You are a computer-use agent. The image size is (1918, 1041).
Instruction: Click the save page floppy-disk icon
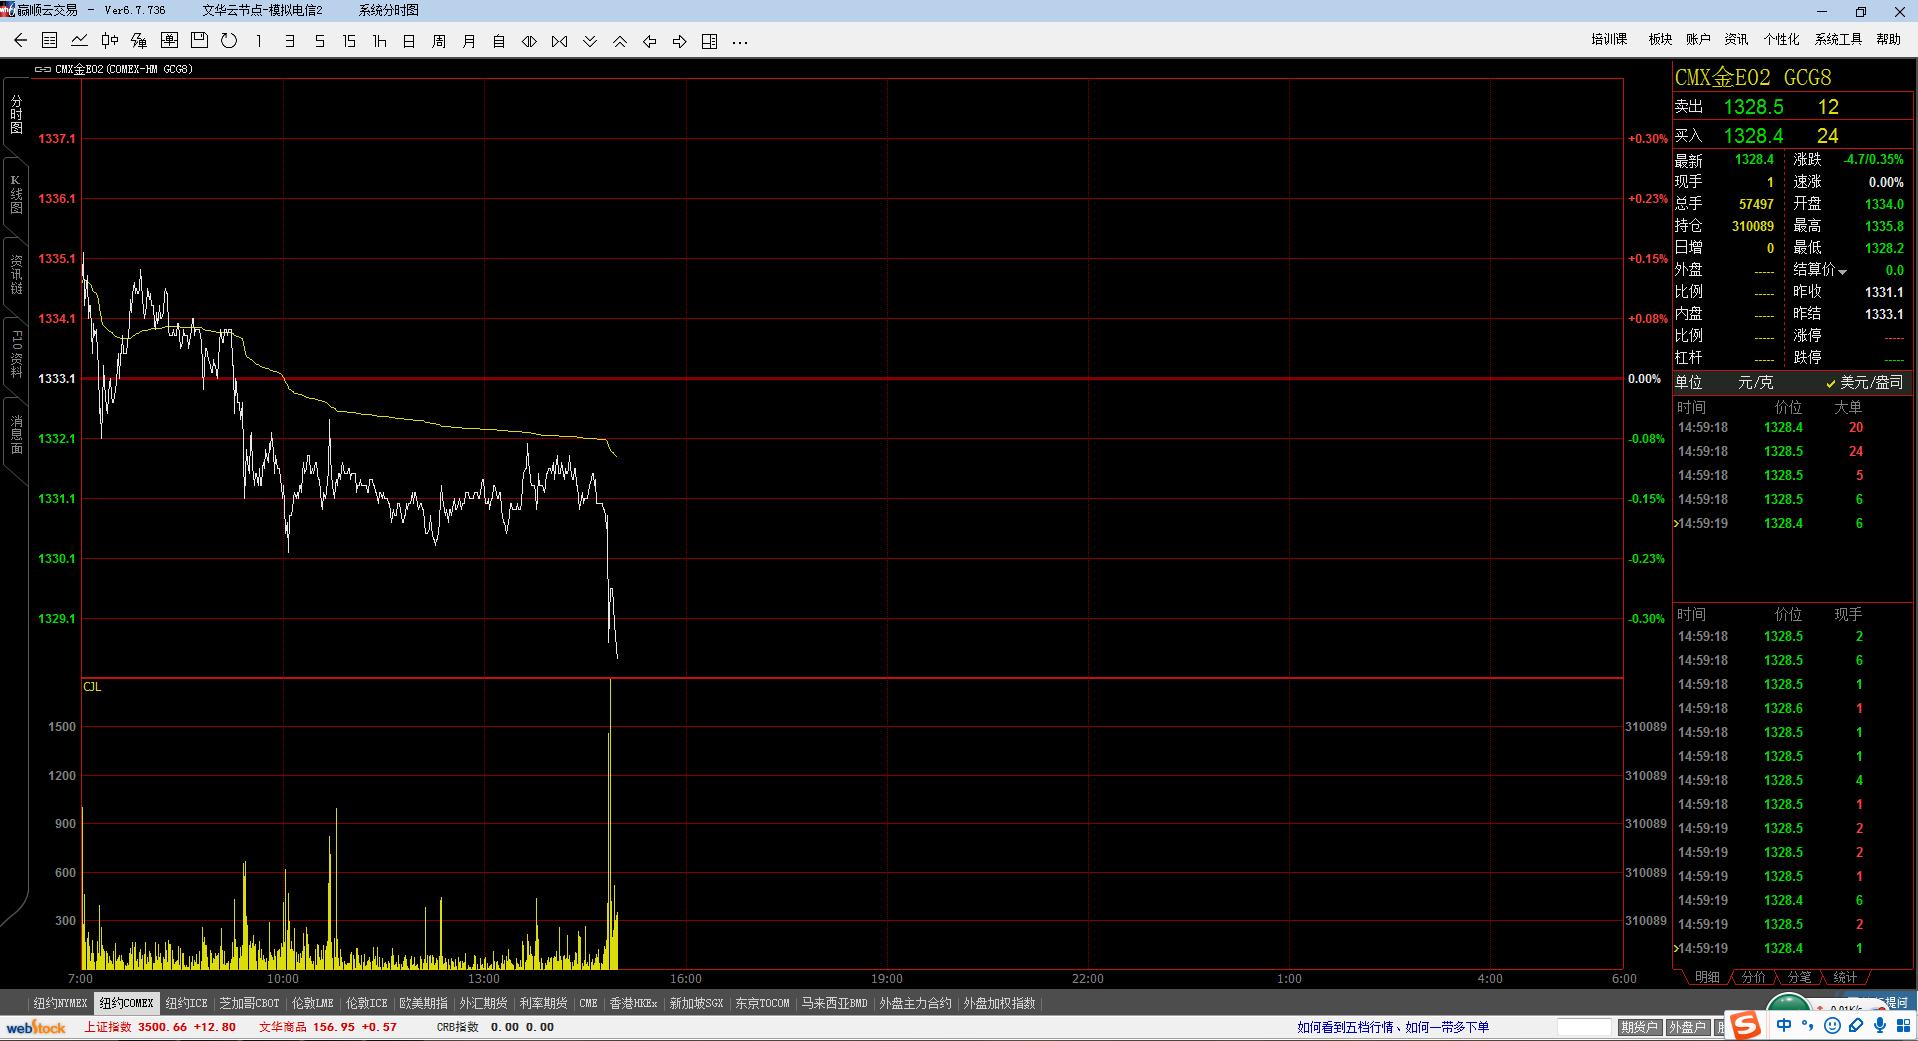199,41
